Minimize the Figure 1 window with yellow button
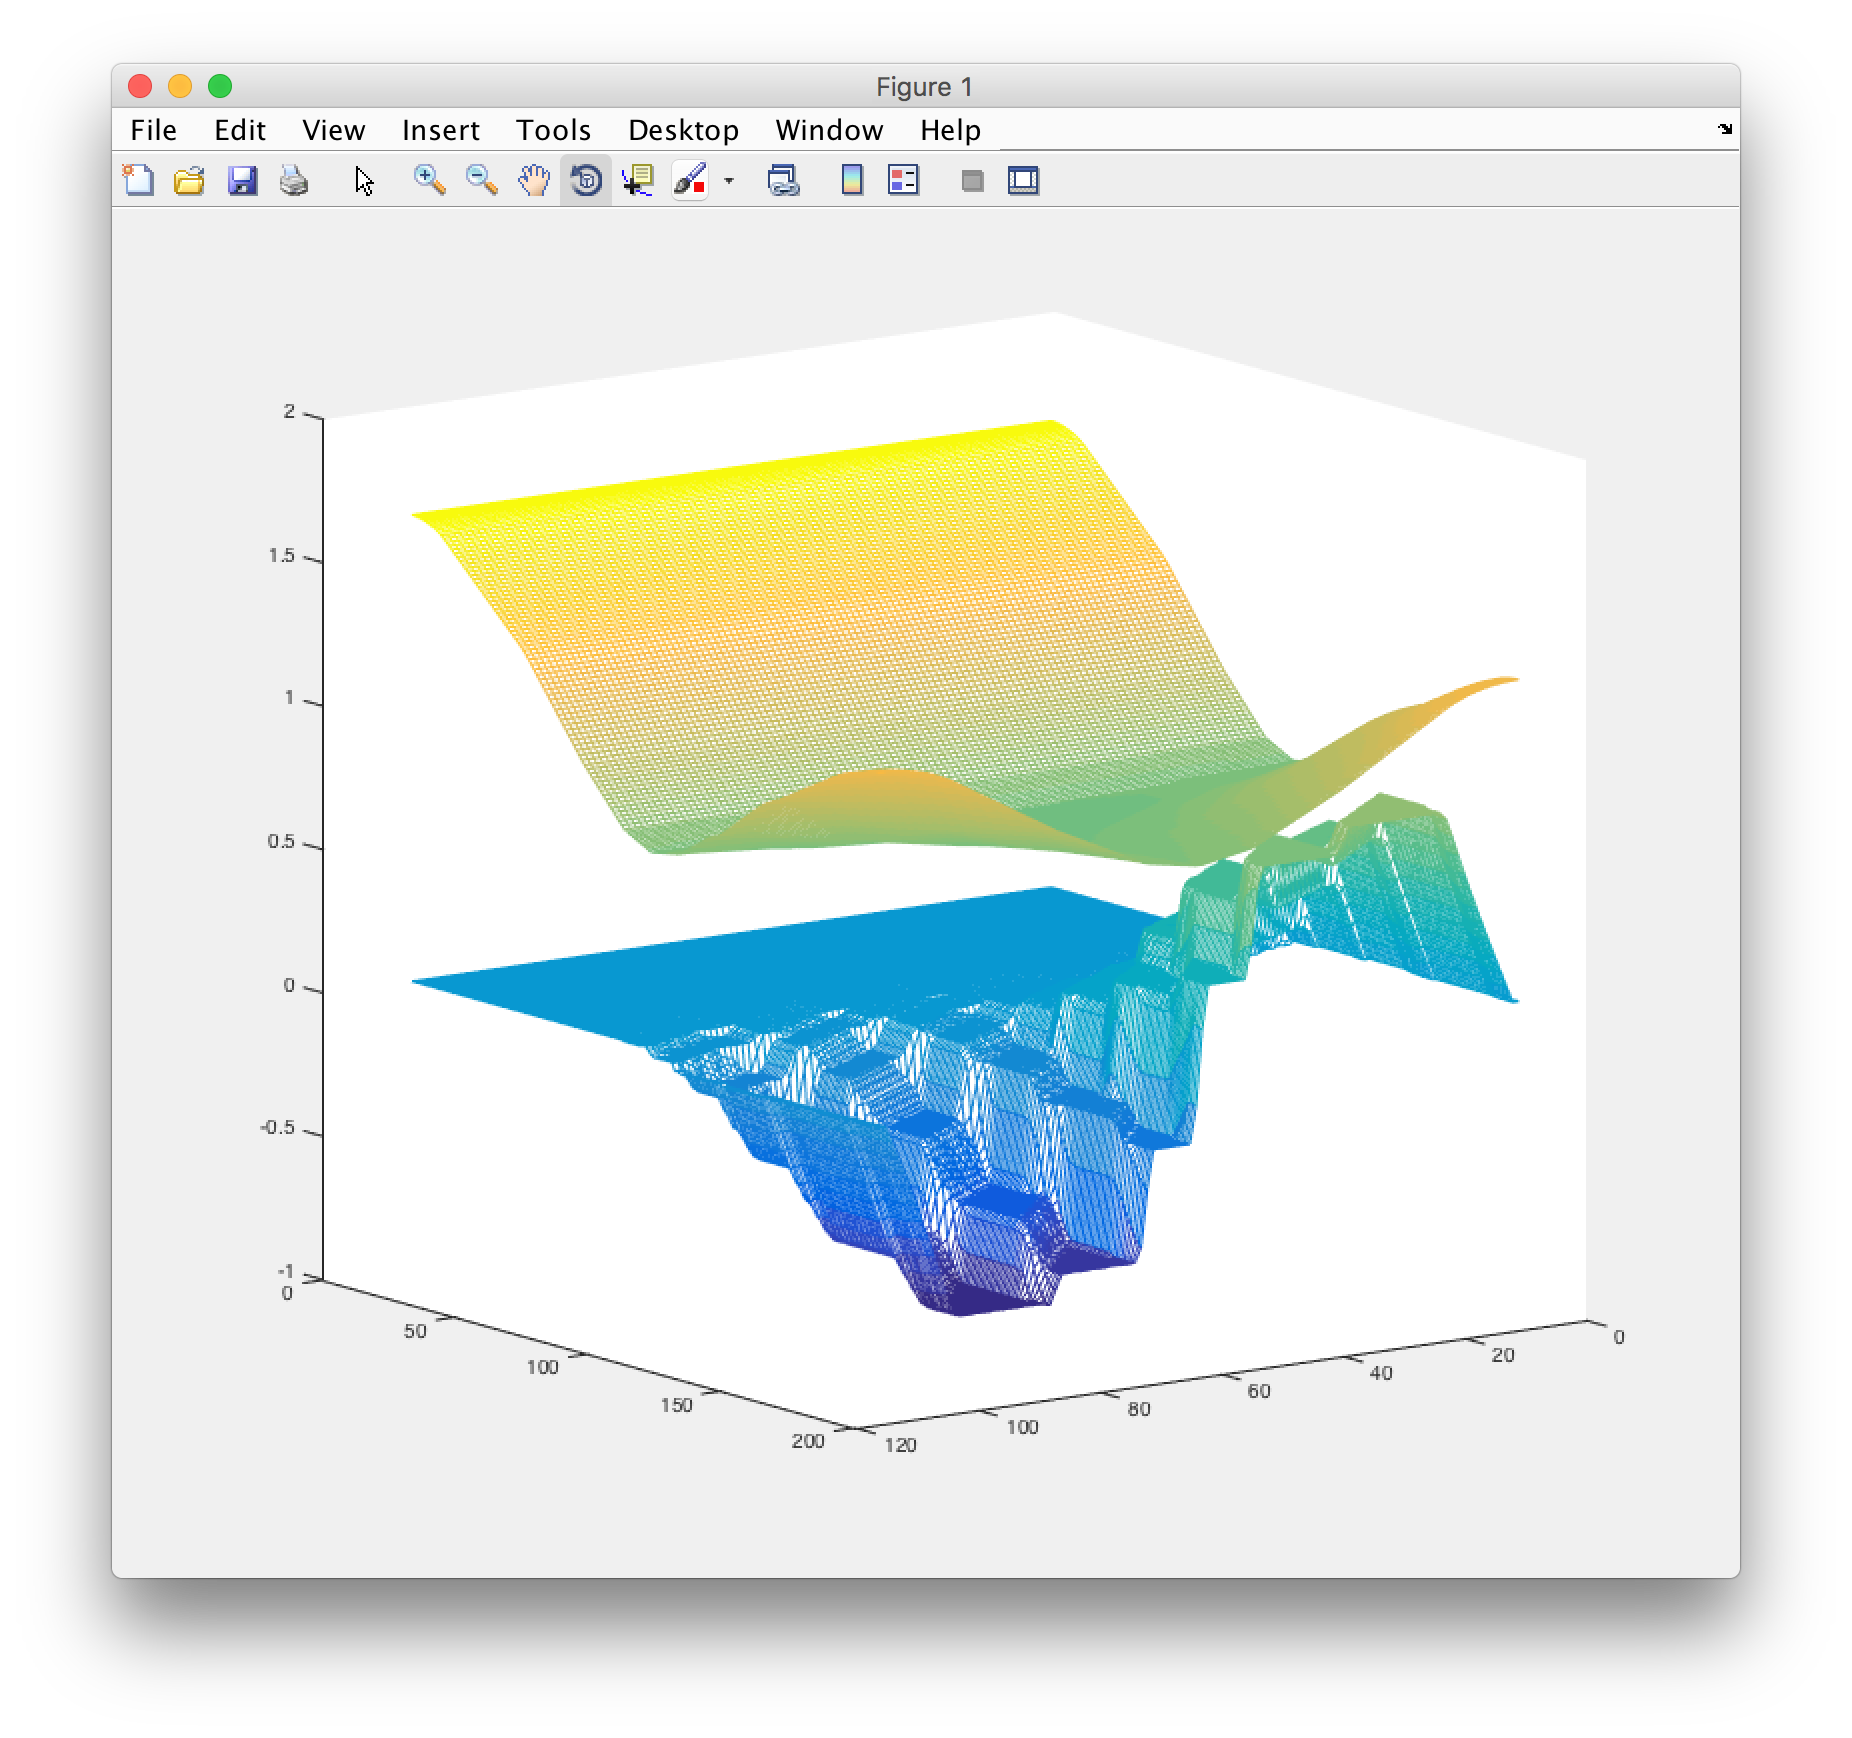 coord(180,87)
